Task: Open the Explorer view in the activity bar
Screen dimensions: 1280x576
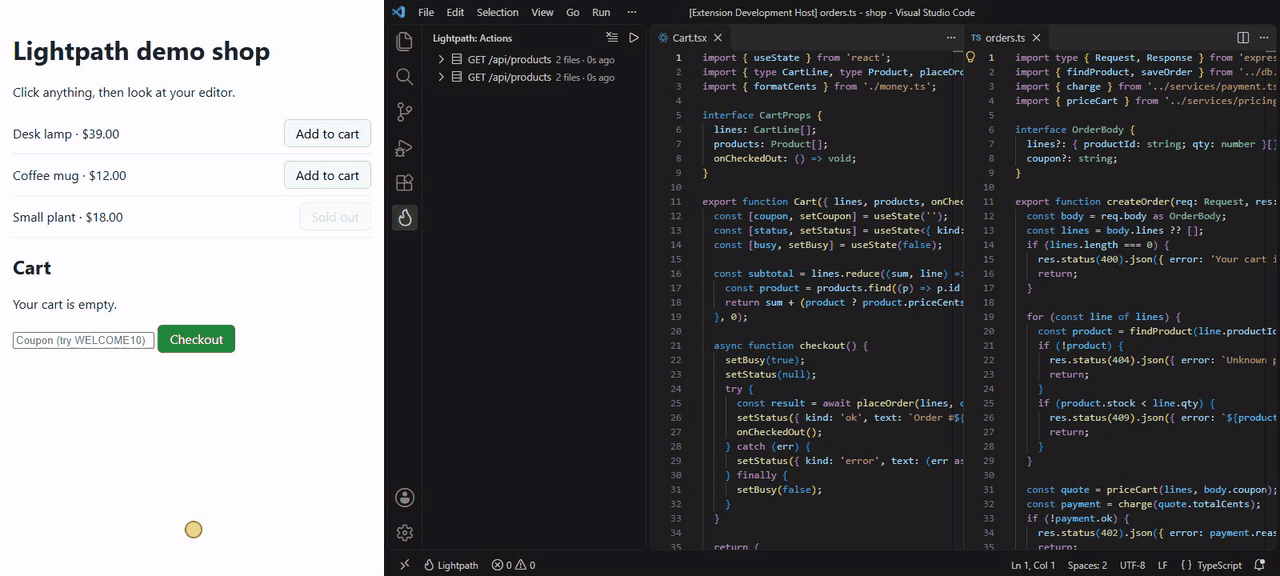Action: coord(404,42)
